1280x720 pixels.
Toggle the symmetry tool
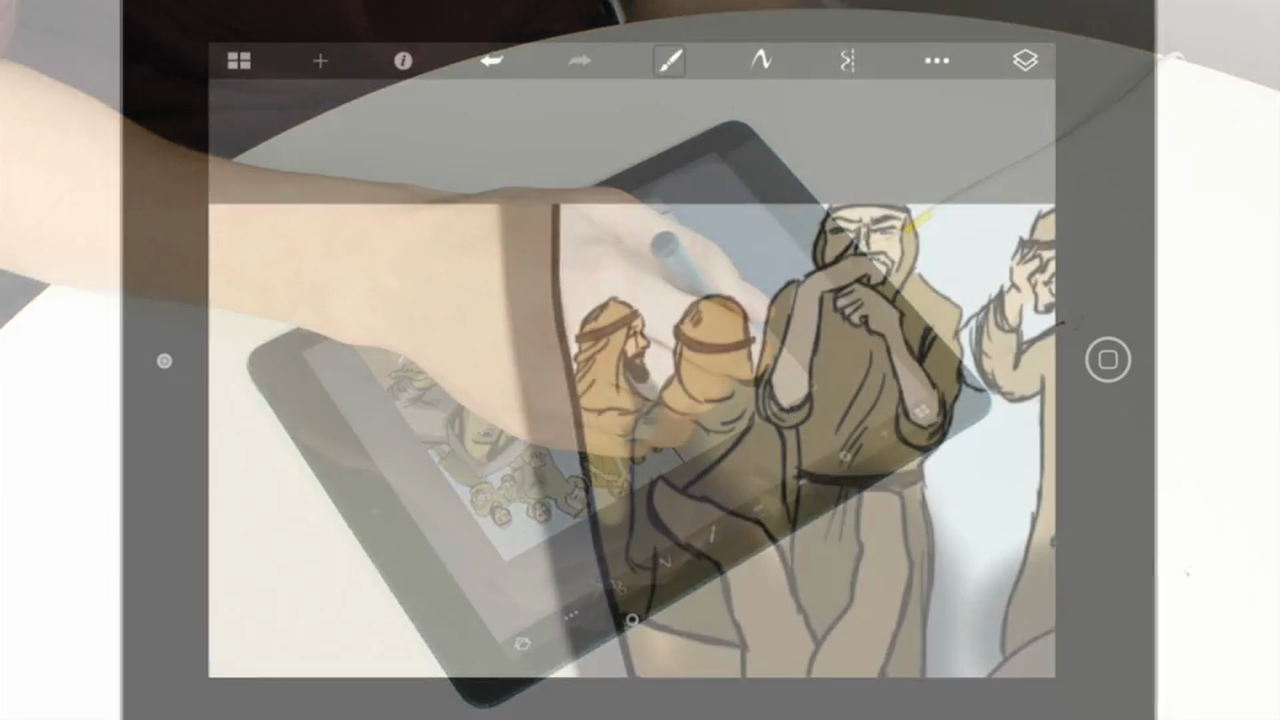[847, 61]
